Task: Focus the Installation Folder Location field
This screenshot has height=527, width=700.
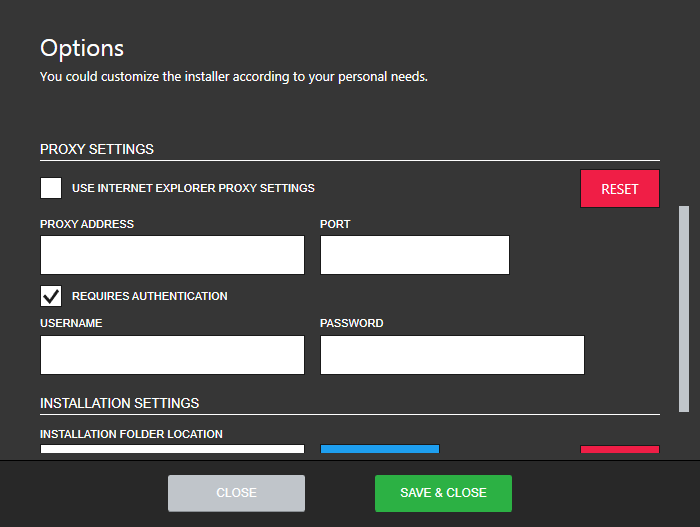Action: (172, 449)
